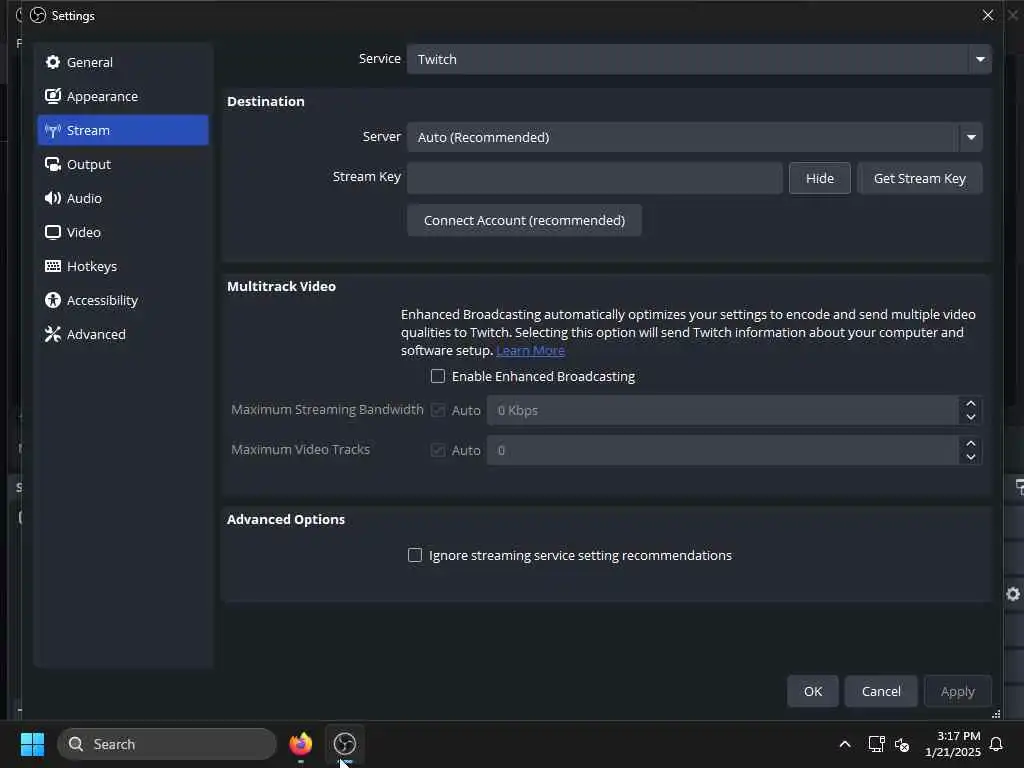Viewport: 1024px width, 768px height.
Task: Decrease the Maximum Video Tracks value
Action: tap(970, 457)
